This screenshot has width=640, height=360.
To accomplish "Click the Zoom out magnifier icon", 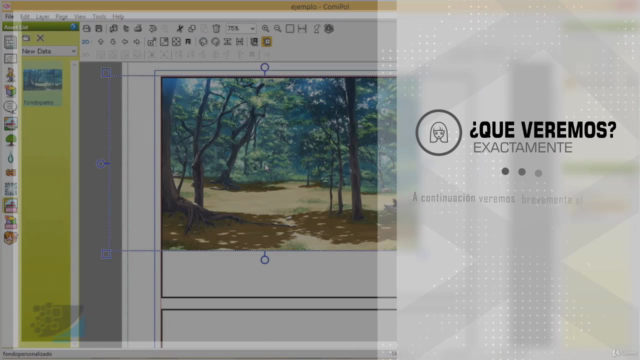I will [x=278, y=29].
